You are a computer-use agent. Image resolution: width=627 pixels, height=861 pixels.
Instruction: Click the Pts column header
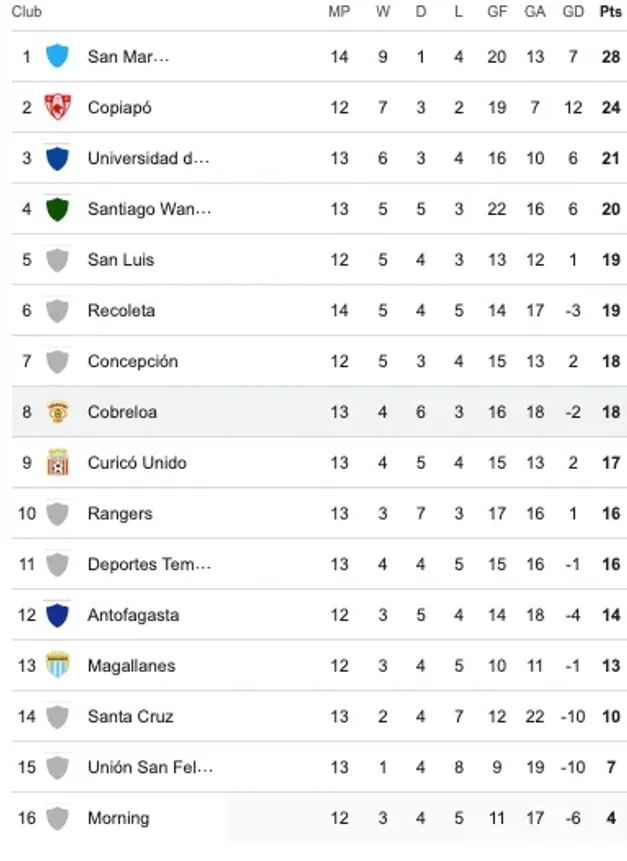click(x=610, y=12)
